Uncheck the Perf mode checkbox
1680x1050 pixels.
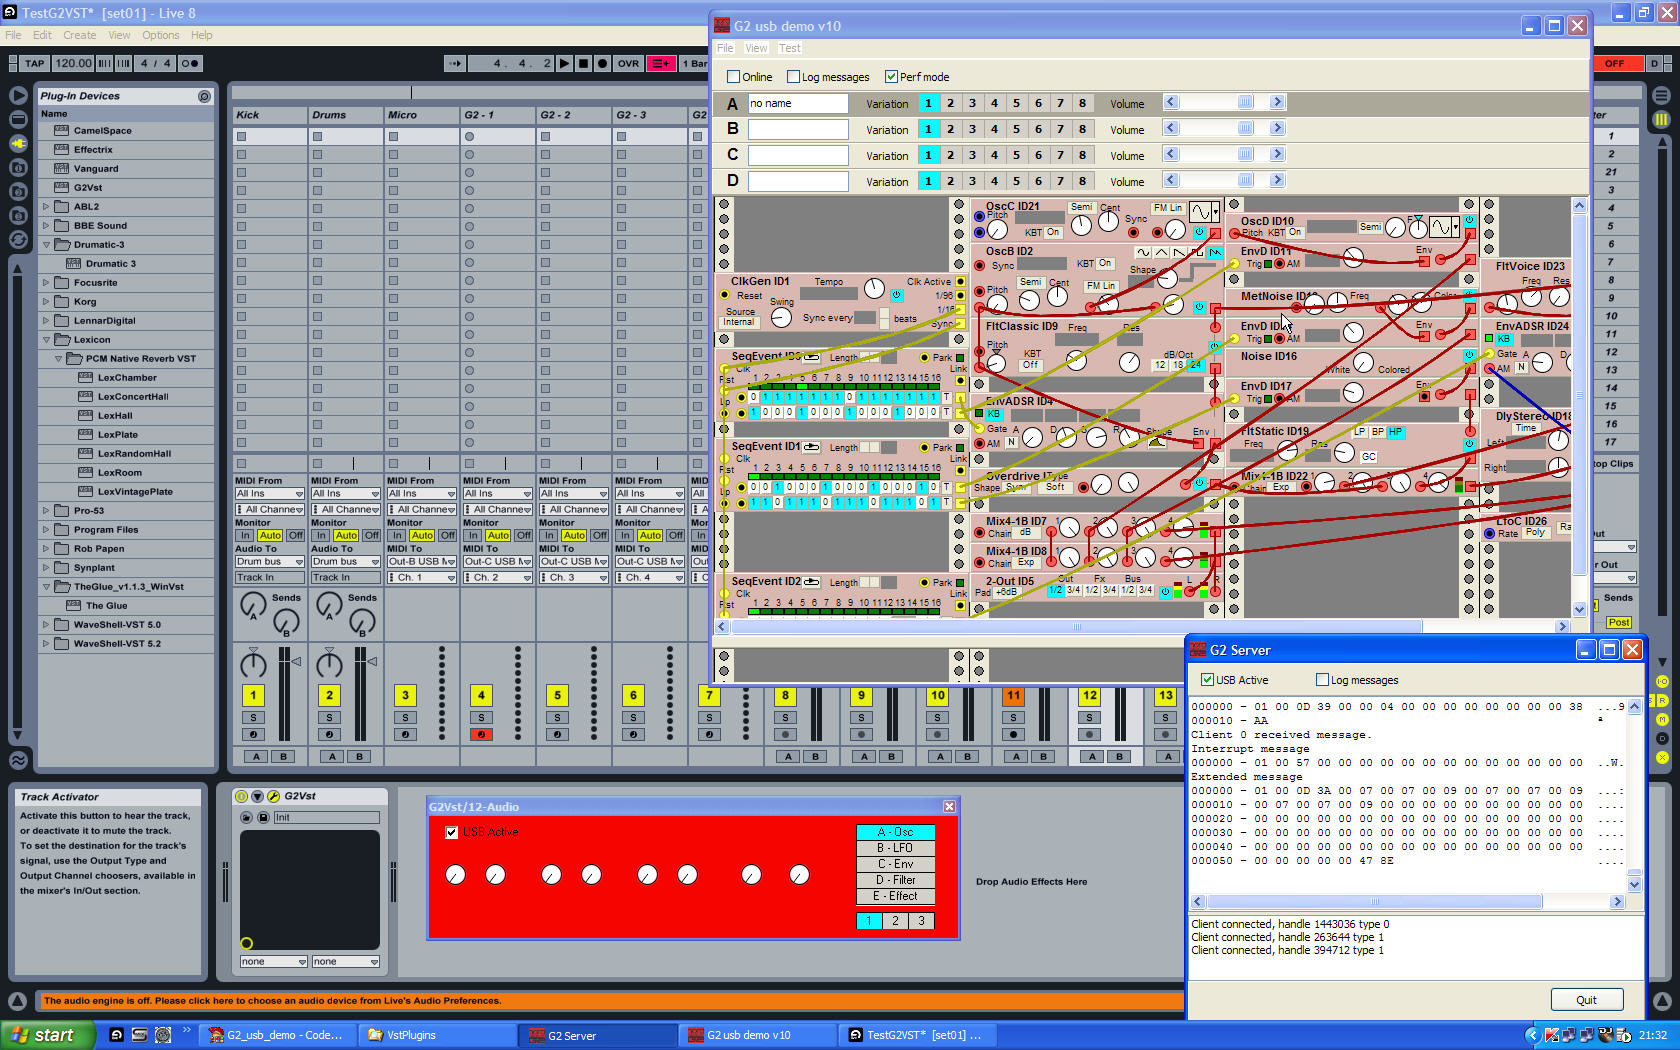891,77
